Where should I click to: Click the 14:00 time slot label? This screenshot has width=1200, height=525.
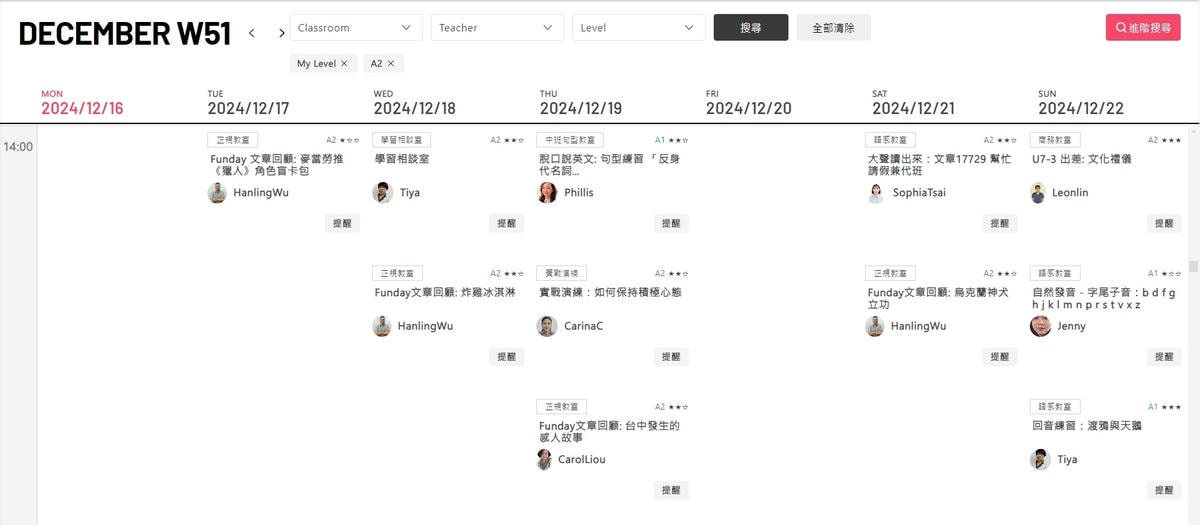[x=18, y=147]
